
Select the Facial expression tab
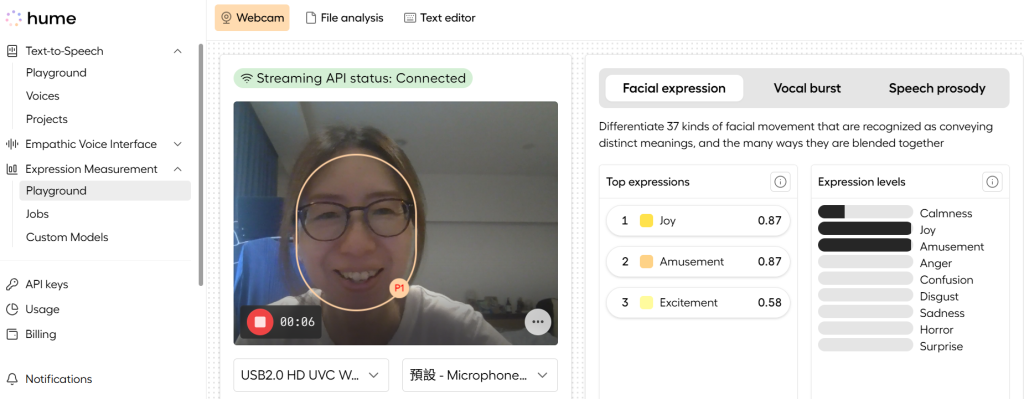(x=674, y=88)
